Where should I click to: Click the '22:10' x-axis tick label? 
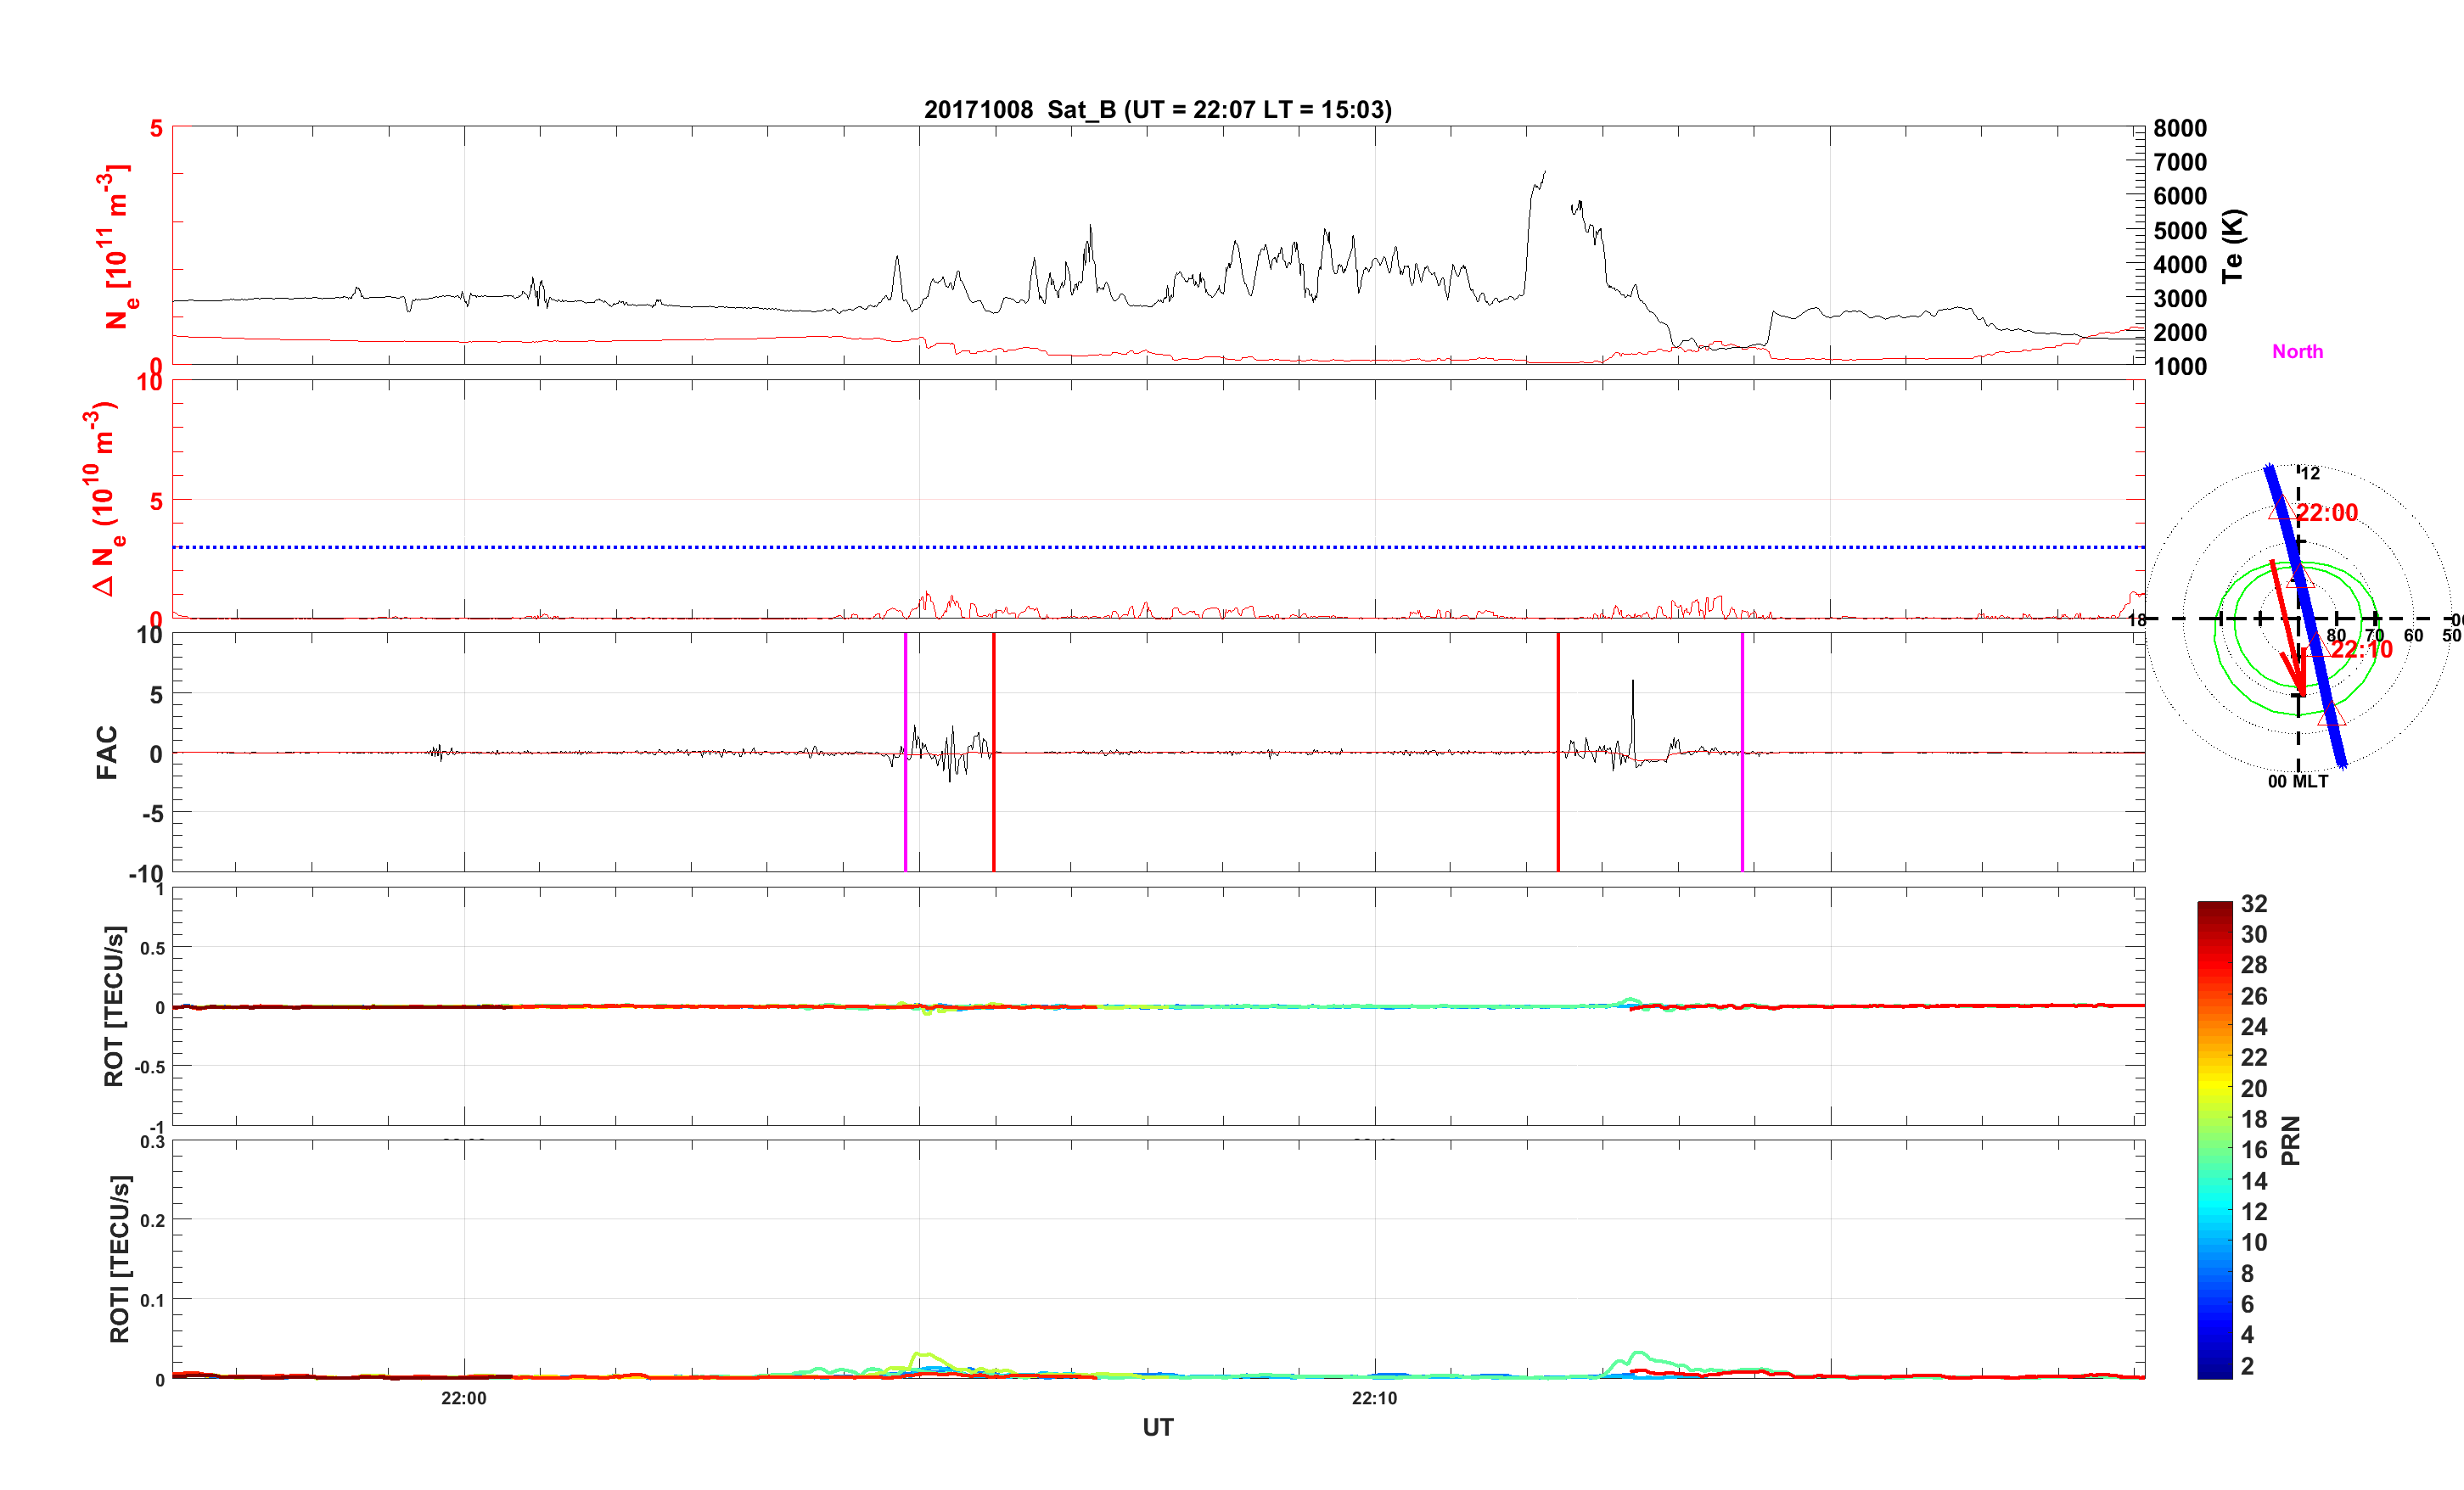coord(1374,1398)
